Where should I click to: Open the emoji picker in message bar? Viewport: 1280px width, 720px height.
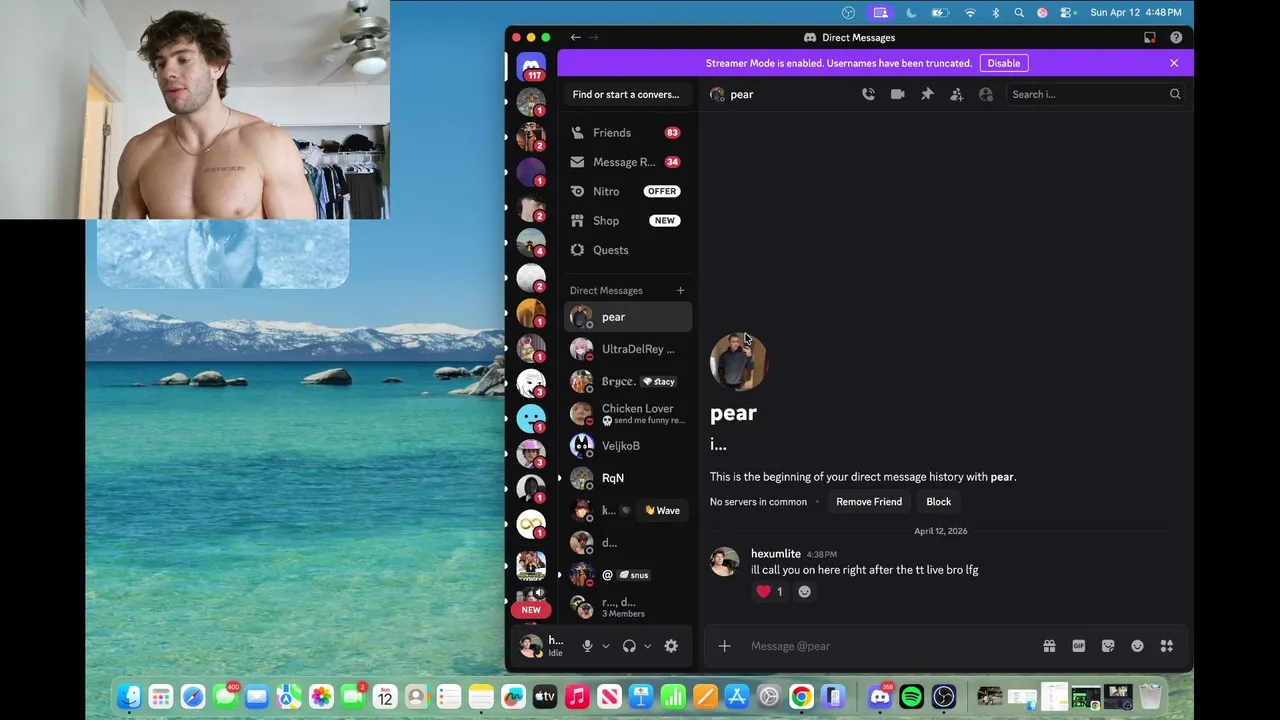click(1137, 646)
